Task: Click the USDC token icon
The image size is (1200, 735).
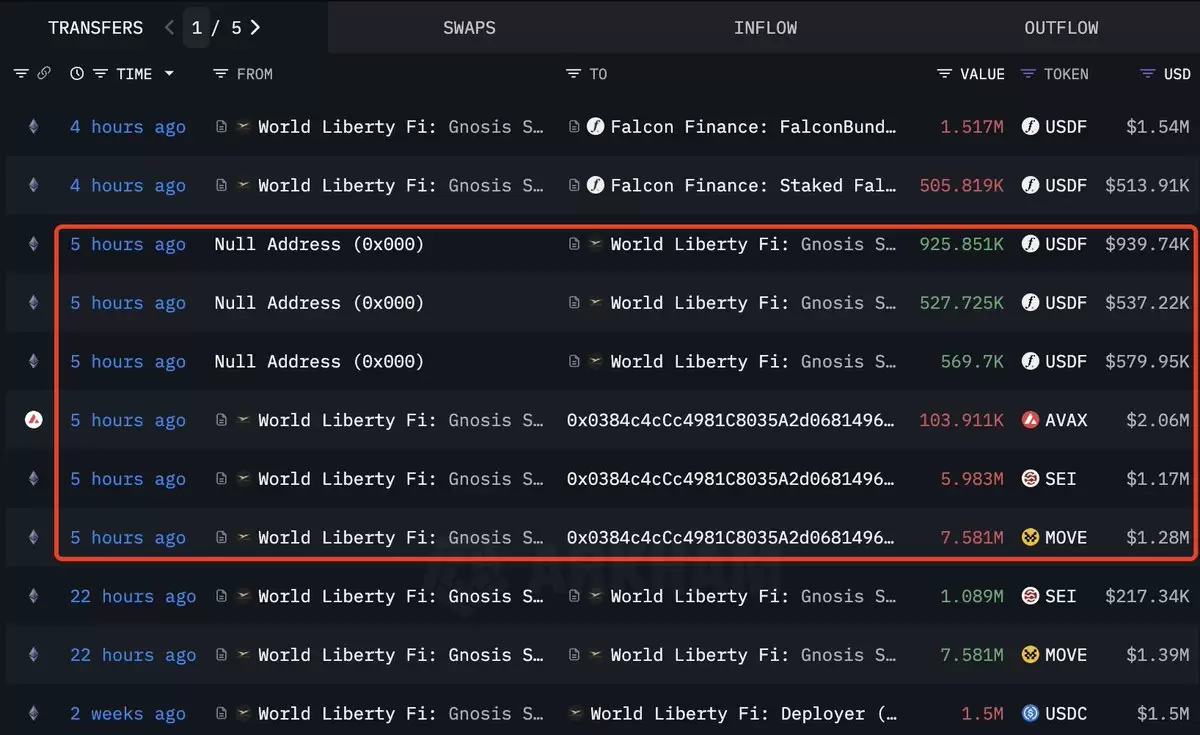Action: pyautogui.click(x=1030, y=714)
